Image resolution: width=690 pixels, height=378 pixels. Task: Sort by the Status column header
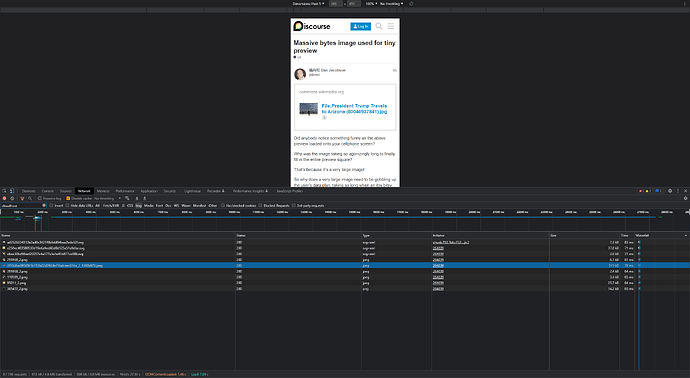[298, 235]
